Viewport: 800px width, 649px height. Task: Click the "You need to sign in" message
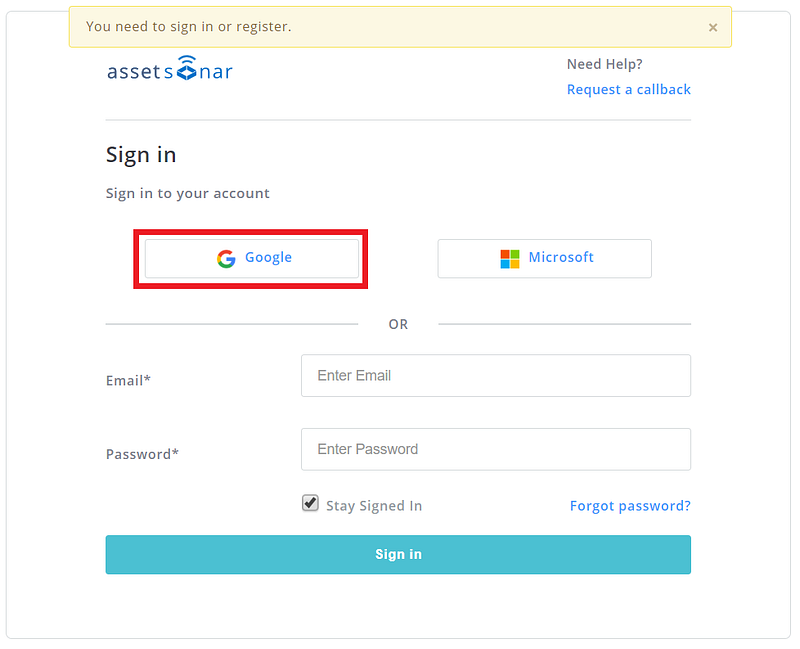click(x=189, y=27)
